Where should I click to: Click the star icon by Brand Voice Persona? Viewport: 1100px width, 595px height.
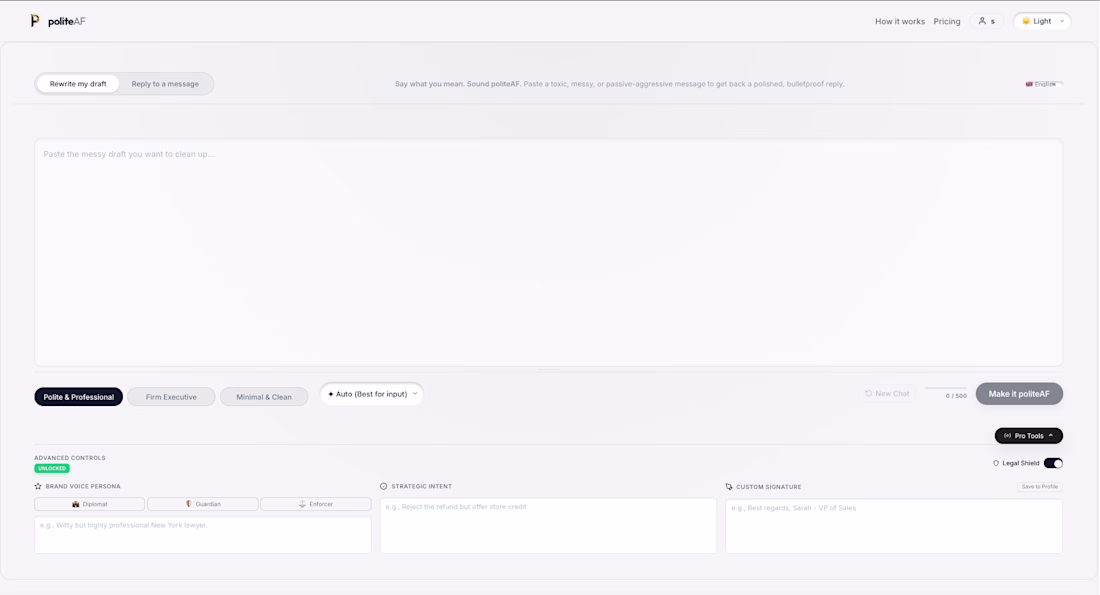pyautogui.click(x=38, y=486)
